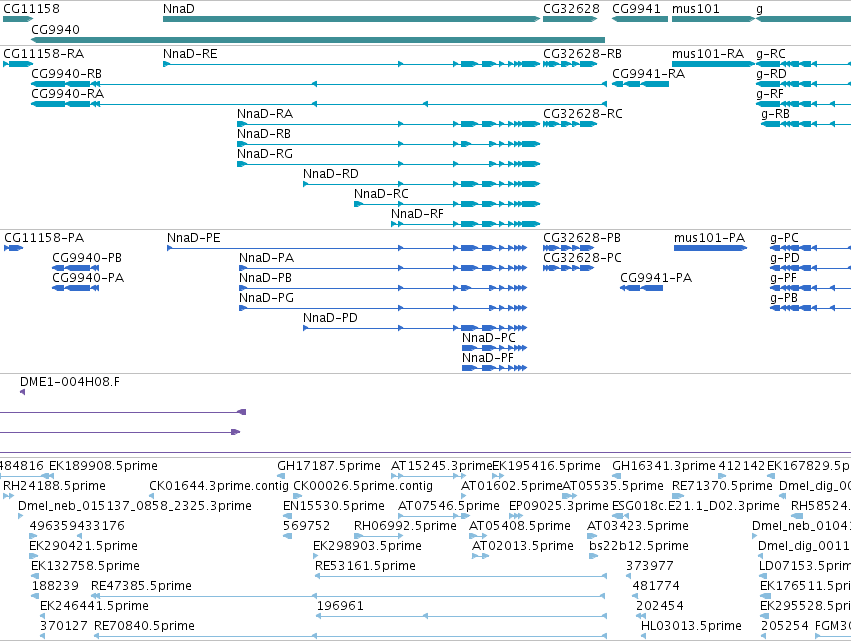
Task: Click the CK00026.5prime.contig label
Action: 363,486
